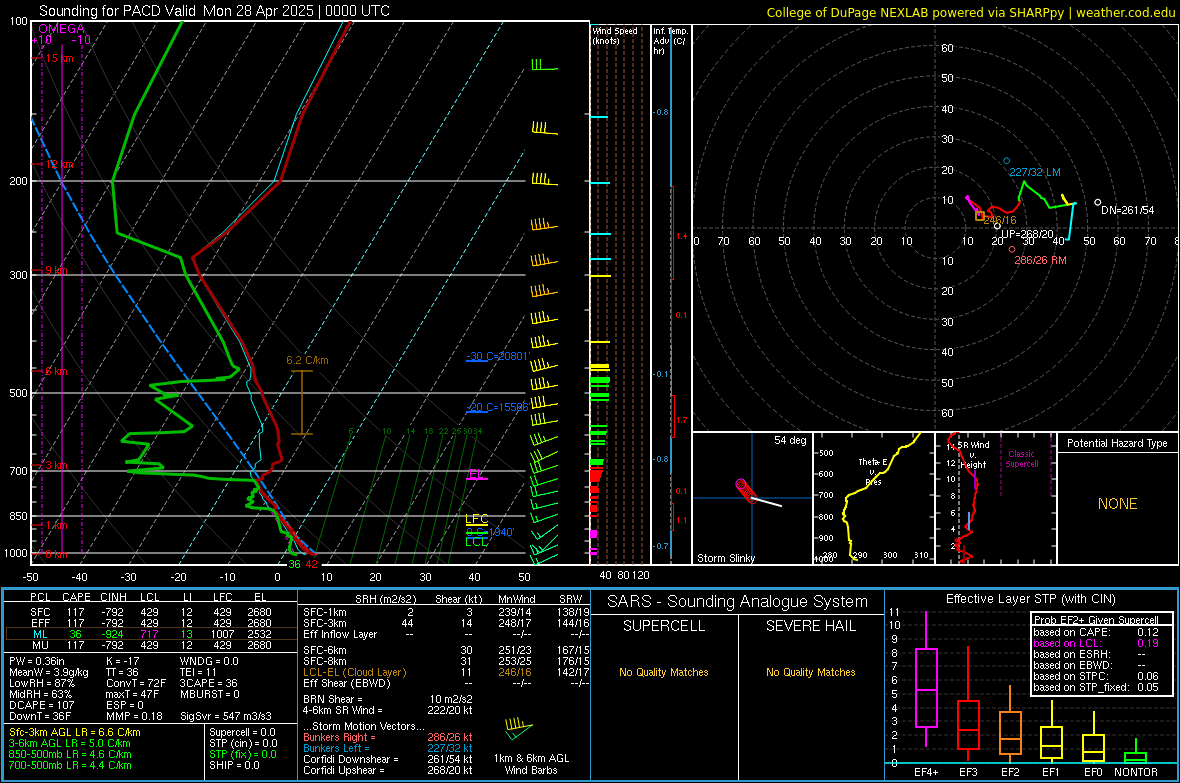Click the SARS Sounding Analogue System title

tap(737, 602)
